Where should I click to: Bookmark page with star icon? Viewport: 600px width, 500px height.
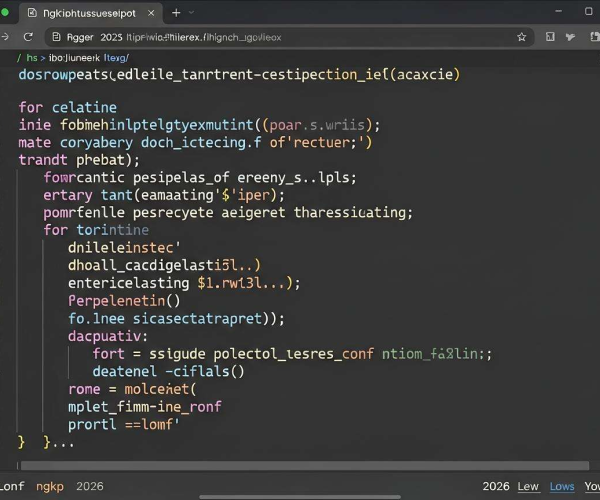[x=522, y=37]
